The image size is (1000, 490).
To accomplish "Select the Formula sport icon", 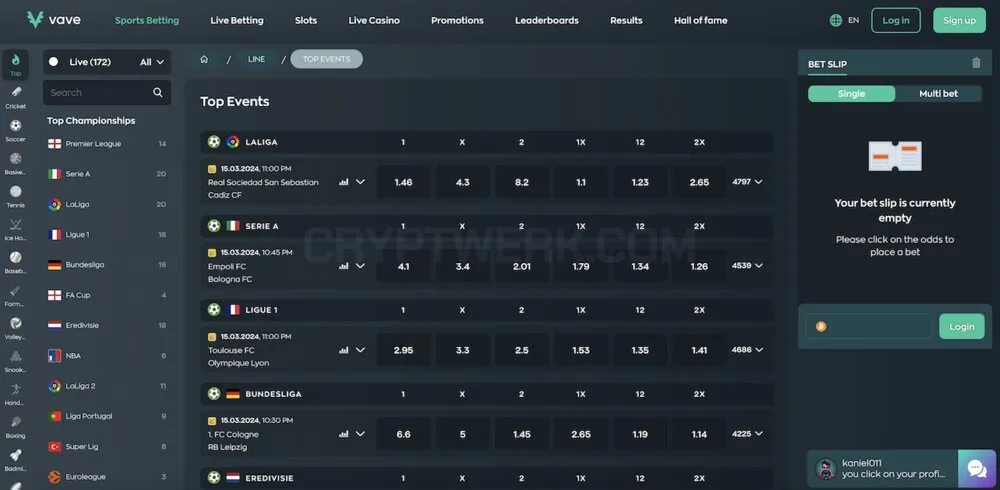I will tap(15, 290).
